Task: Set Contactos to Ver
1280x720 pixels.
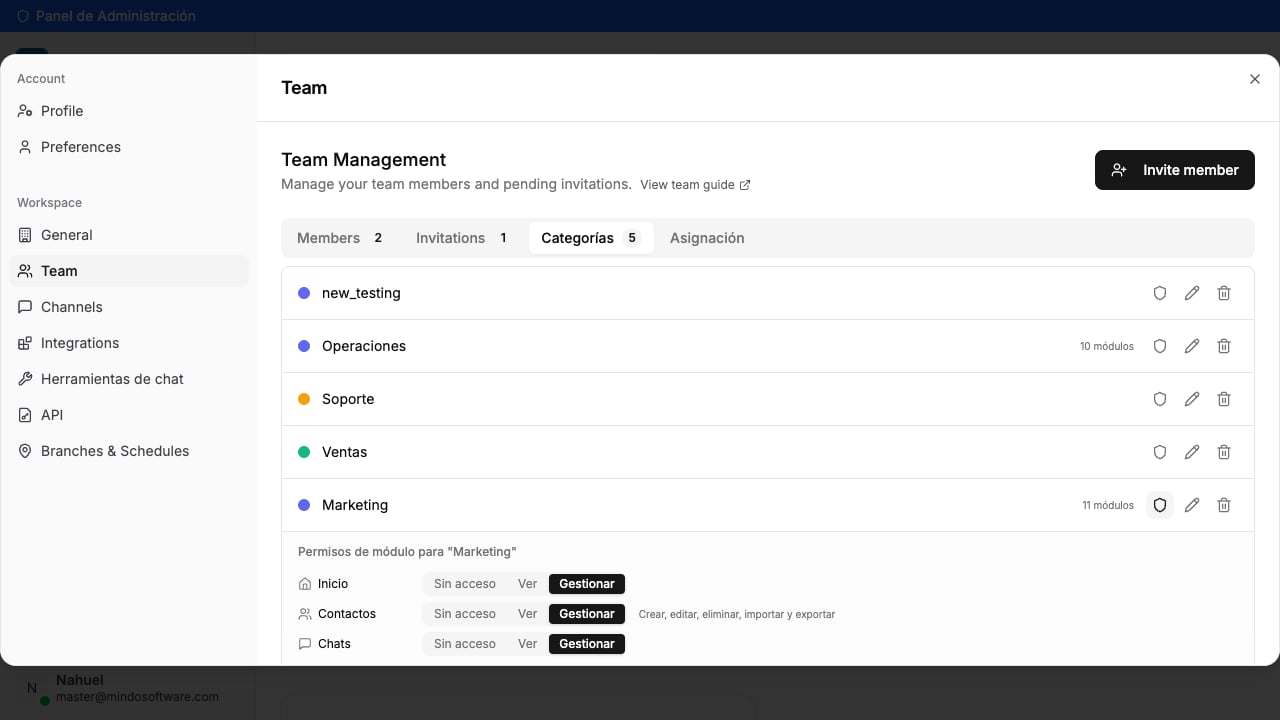Action: click(x=527, y=614)
